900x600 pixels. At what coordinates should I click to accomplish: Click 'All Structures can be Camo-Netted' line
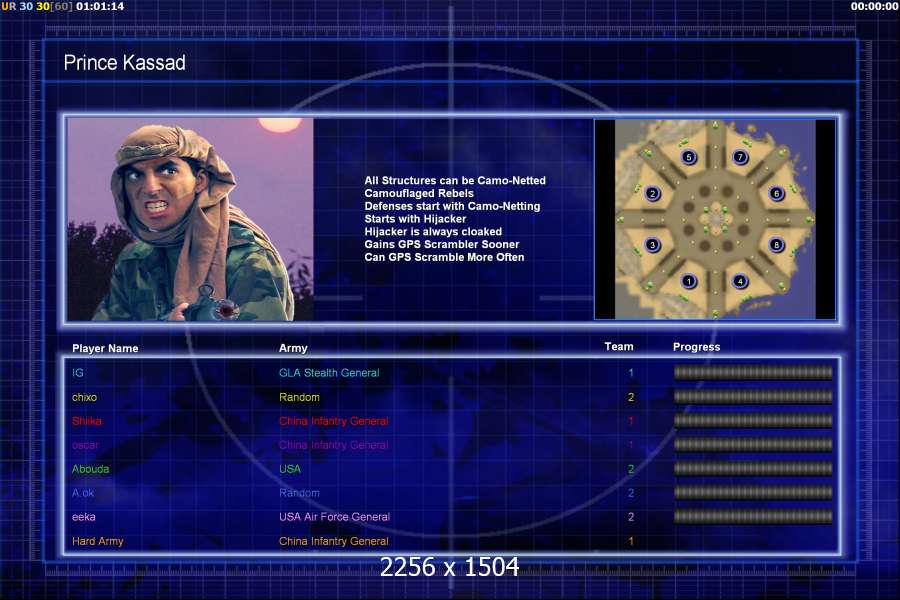click(455, 180)
